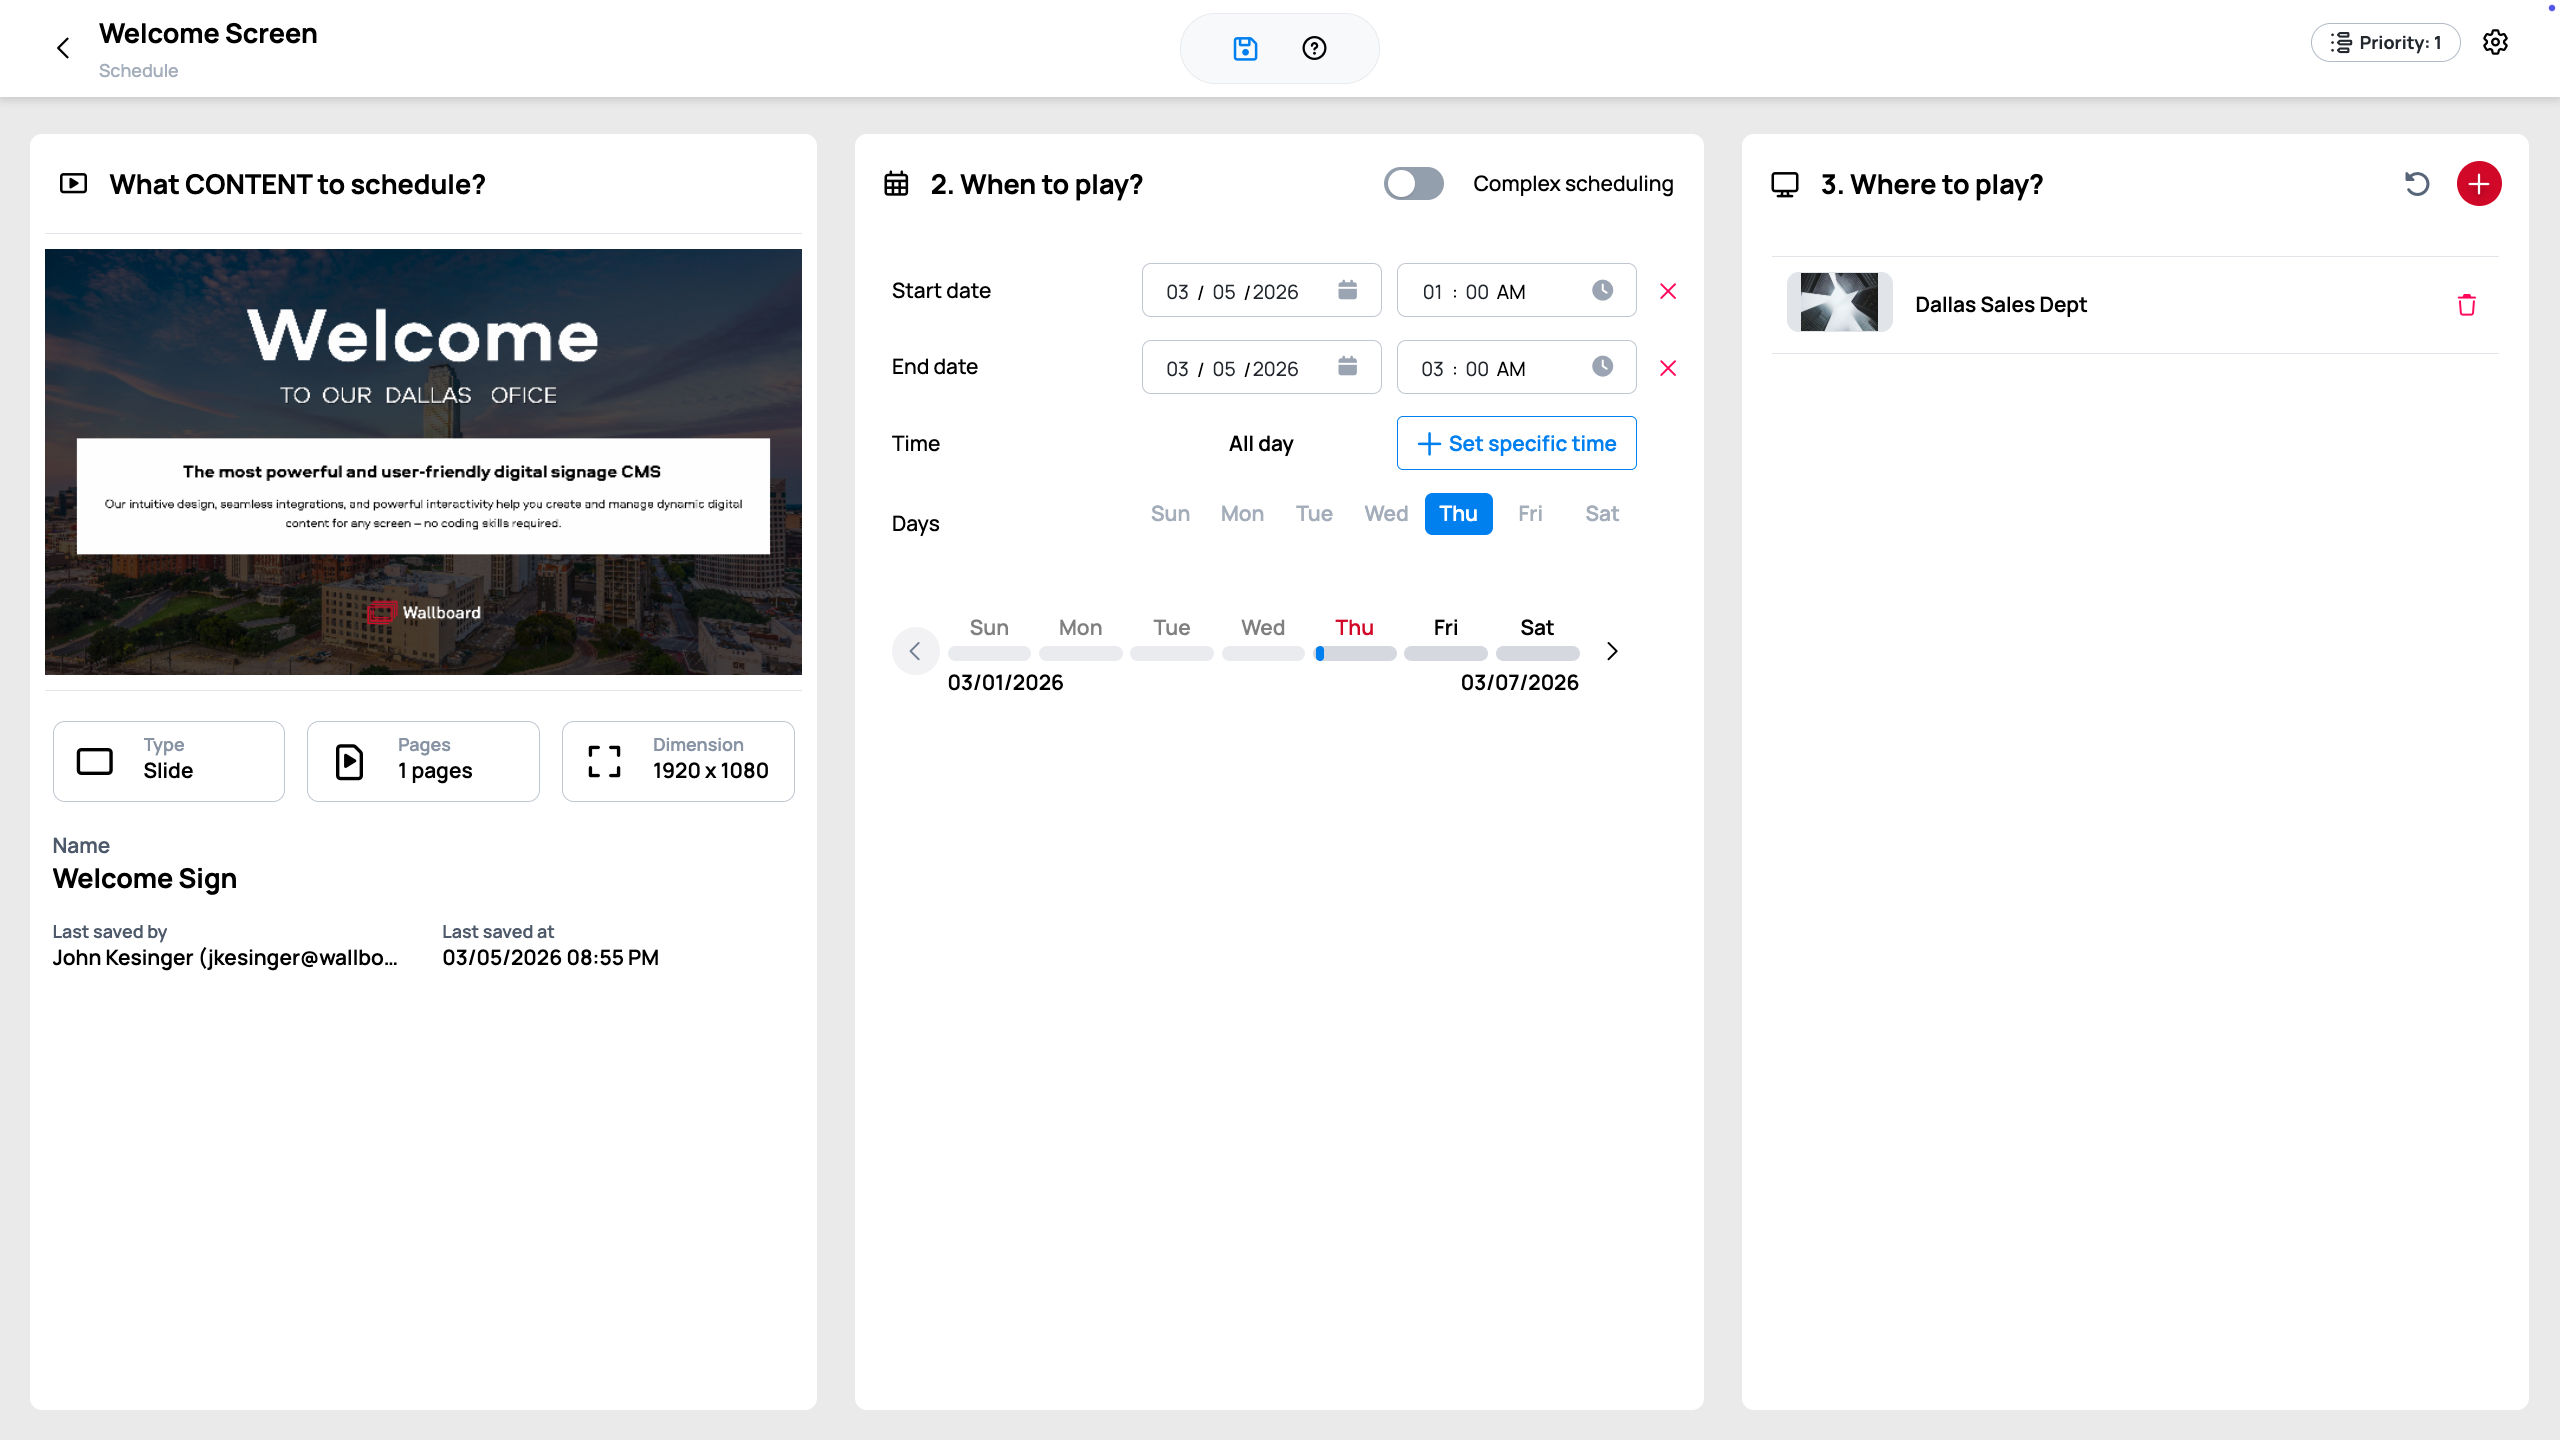Navigate to next week with right chevron
Screen dimensions: 2560x1440
tap(1611, 651)
